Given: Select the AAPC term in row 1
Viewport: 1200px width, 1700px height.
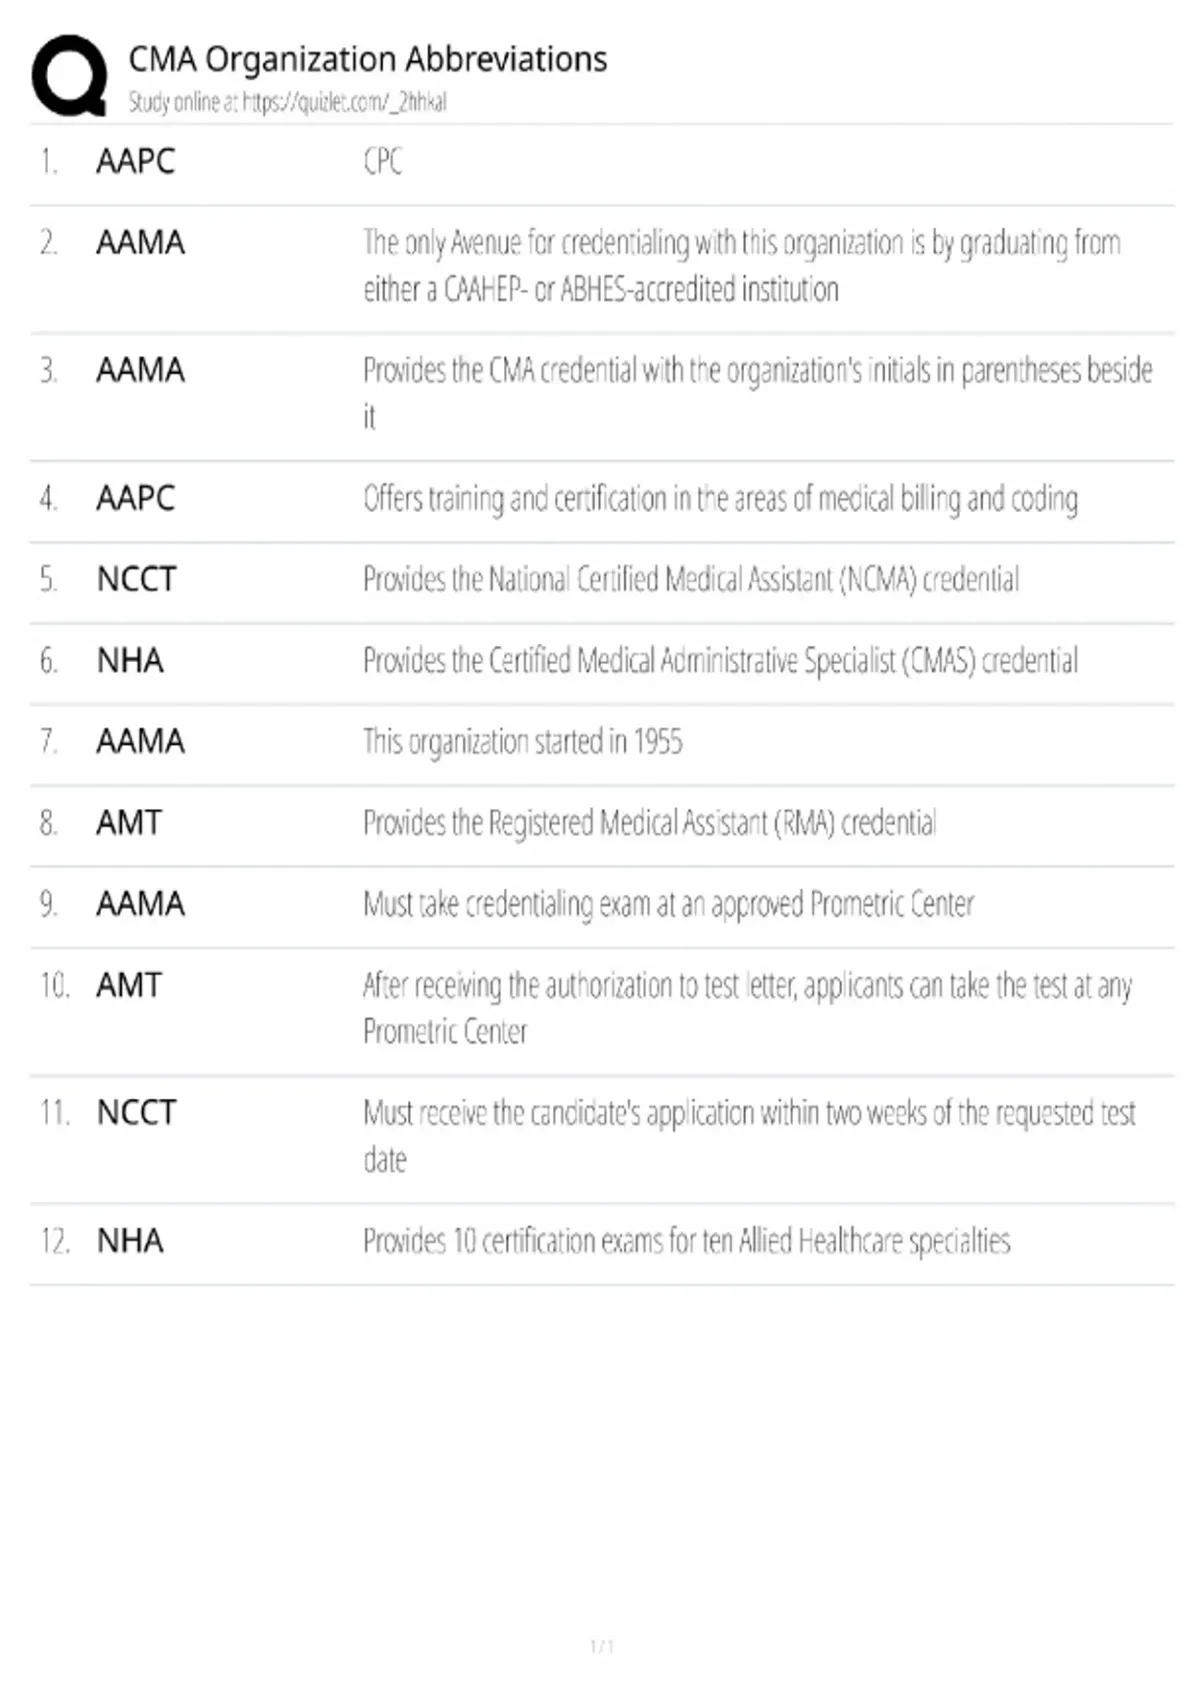Looking at the screenshot, I should (135, 161).
